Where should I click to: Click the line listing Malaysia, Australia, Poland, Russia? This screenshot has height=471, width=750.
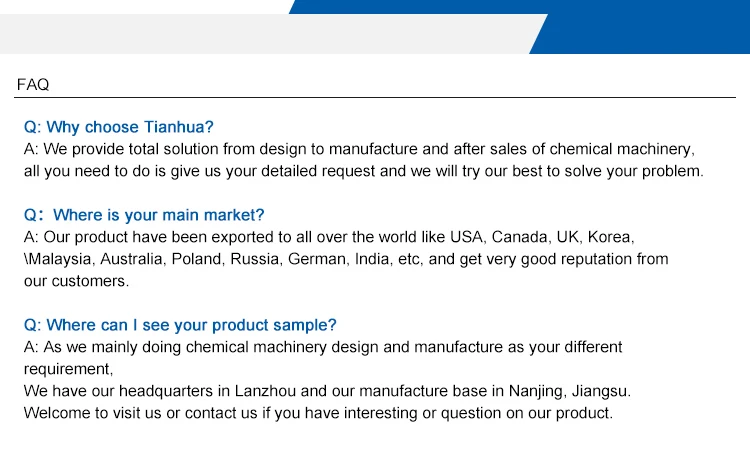click(x=346, y=259)
